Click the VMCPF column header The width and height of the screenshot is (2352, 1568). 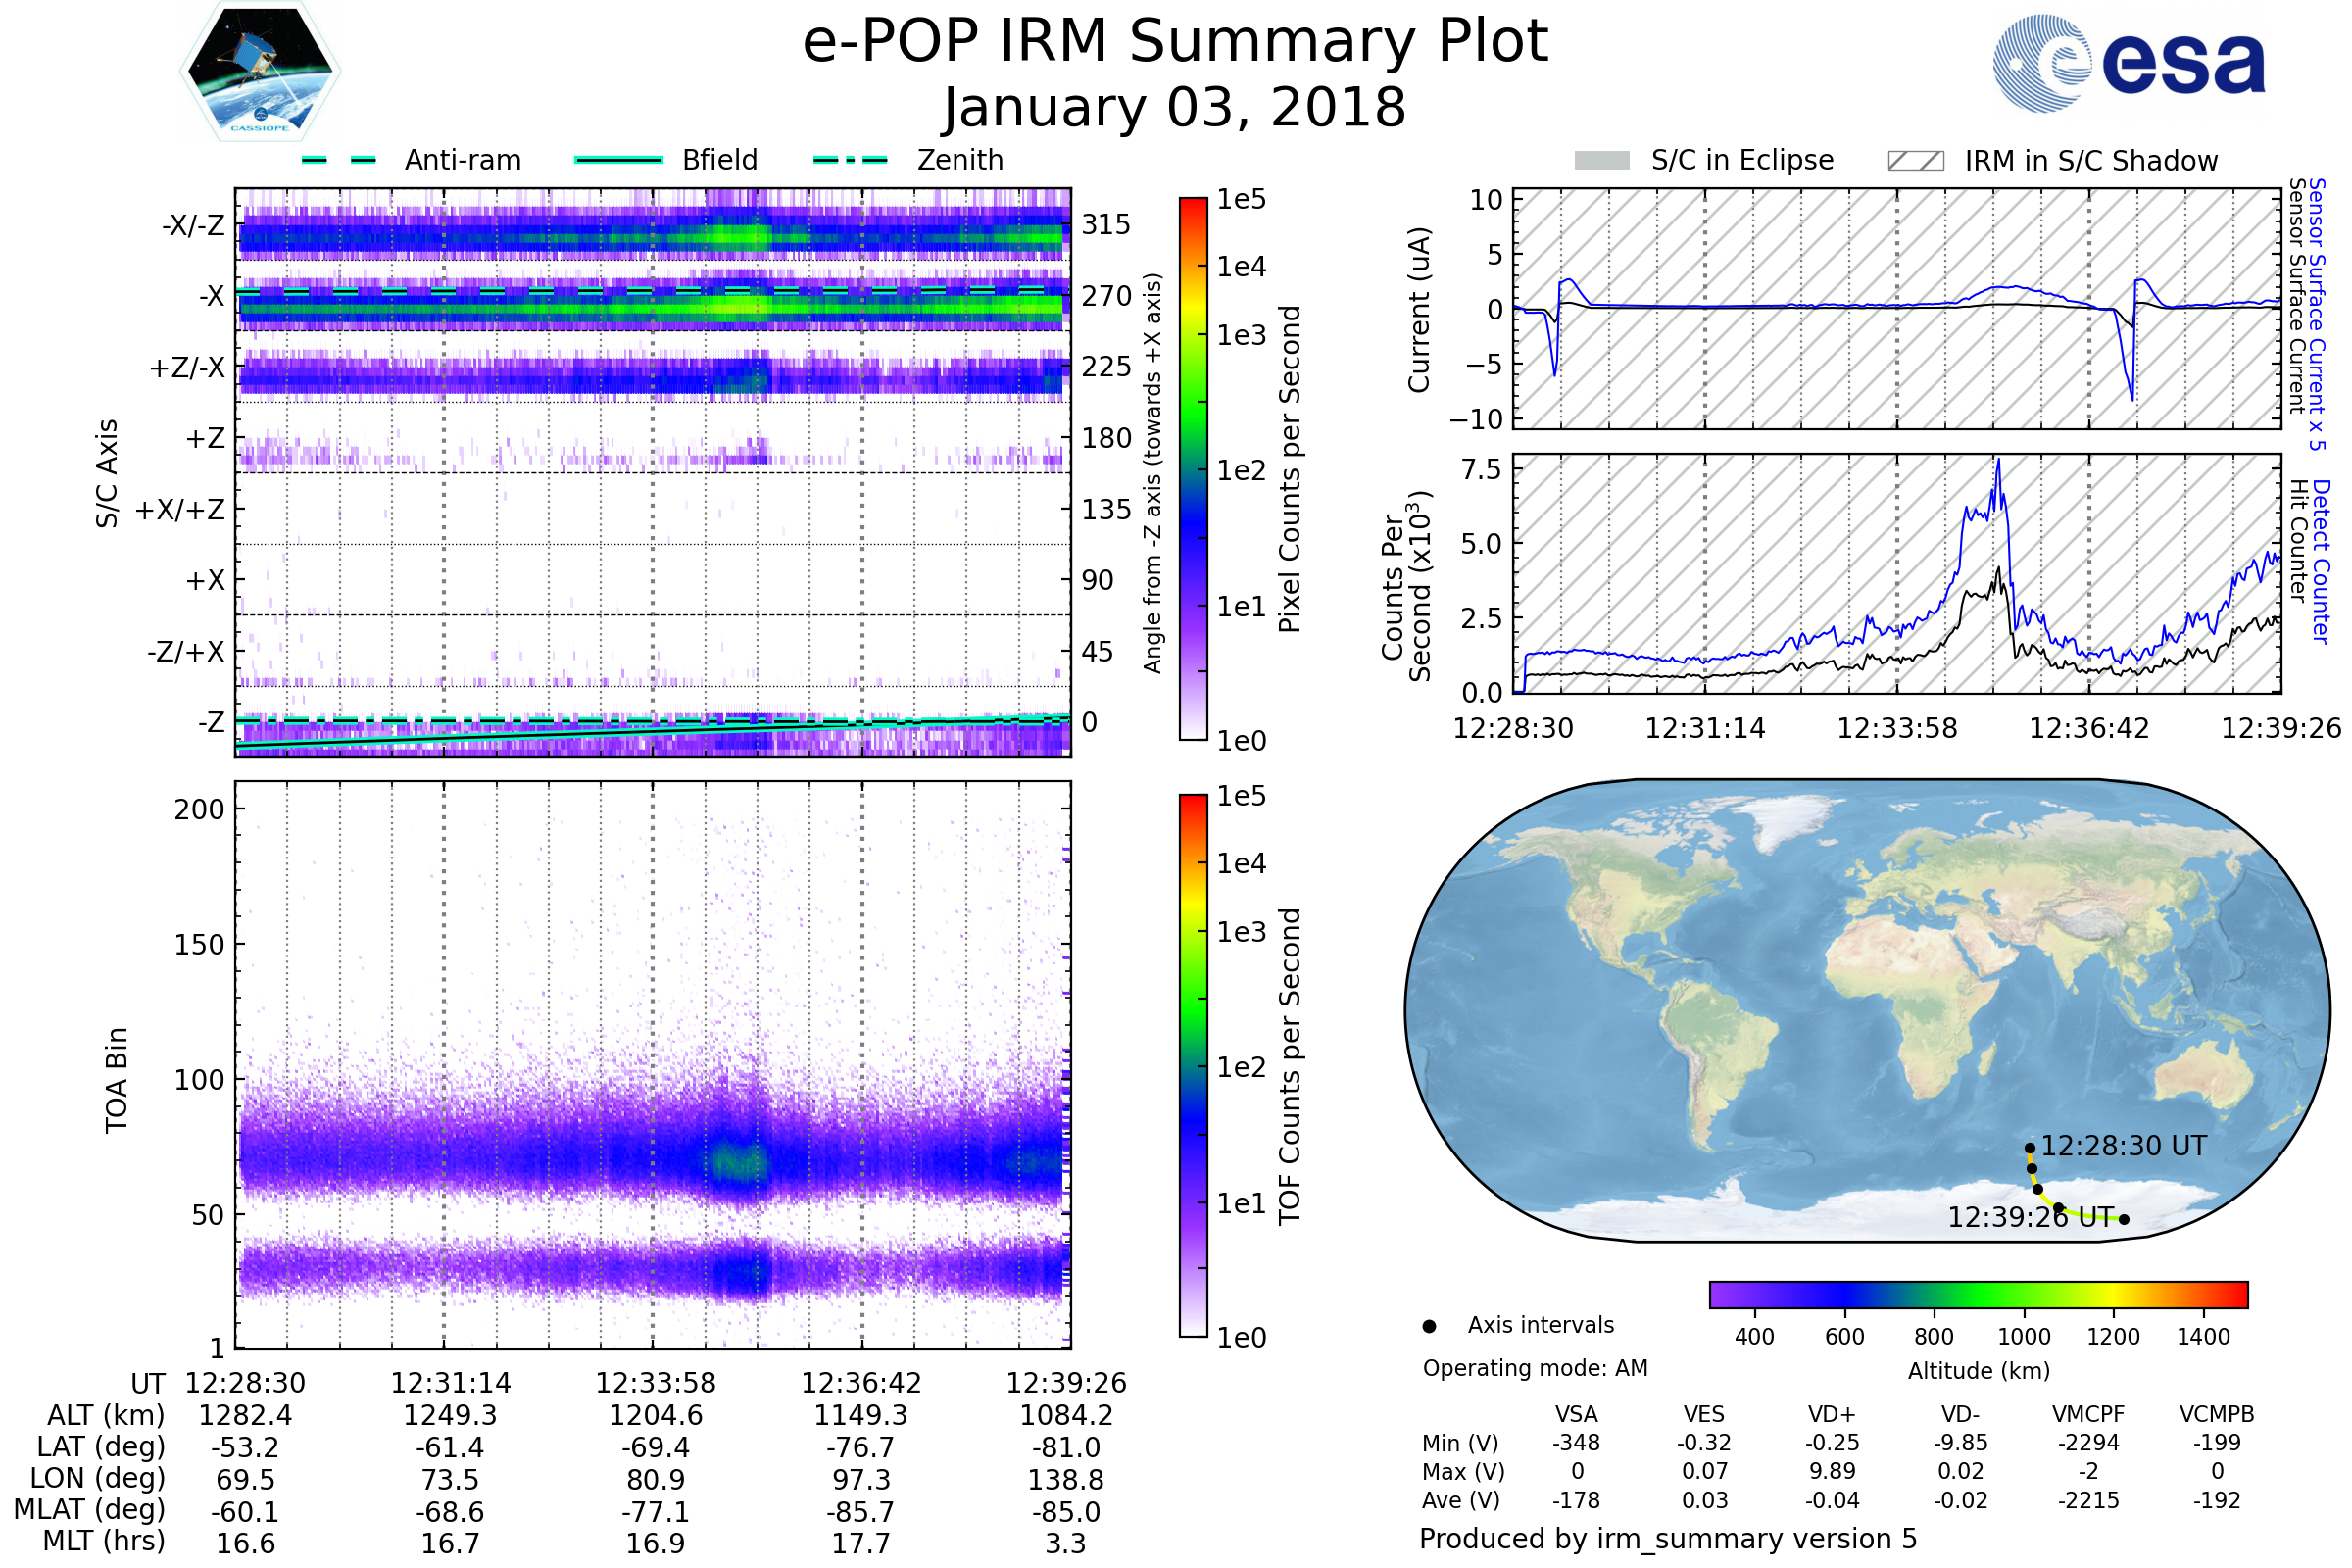2088,1414
